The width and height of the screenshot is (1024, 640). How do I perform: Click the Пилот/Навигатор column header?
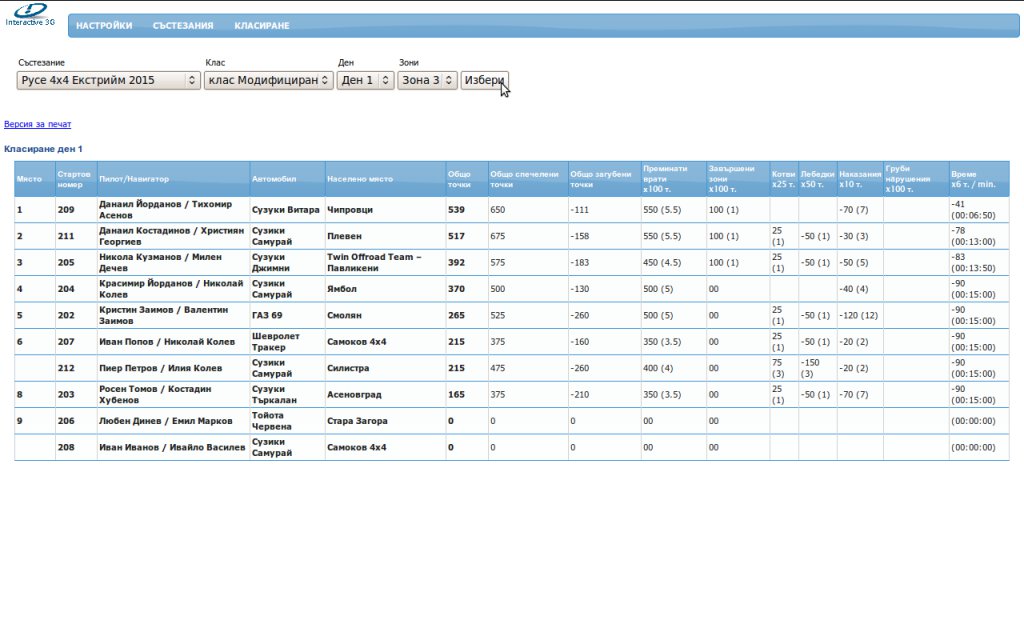point(134,179)
